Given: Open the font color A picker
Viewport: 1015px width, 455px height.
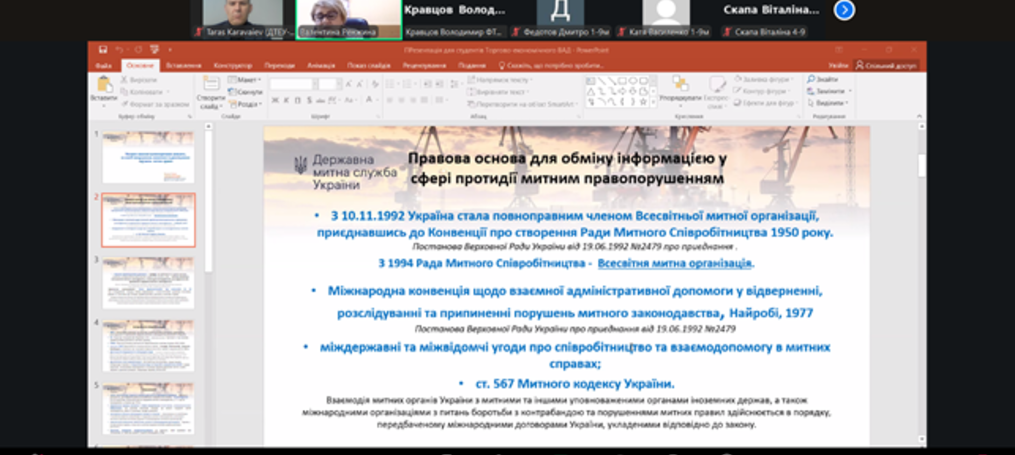Looking at the screenshot, I should [370, 100].
